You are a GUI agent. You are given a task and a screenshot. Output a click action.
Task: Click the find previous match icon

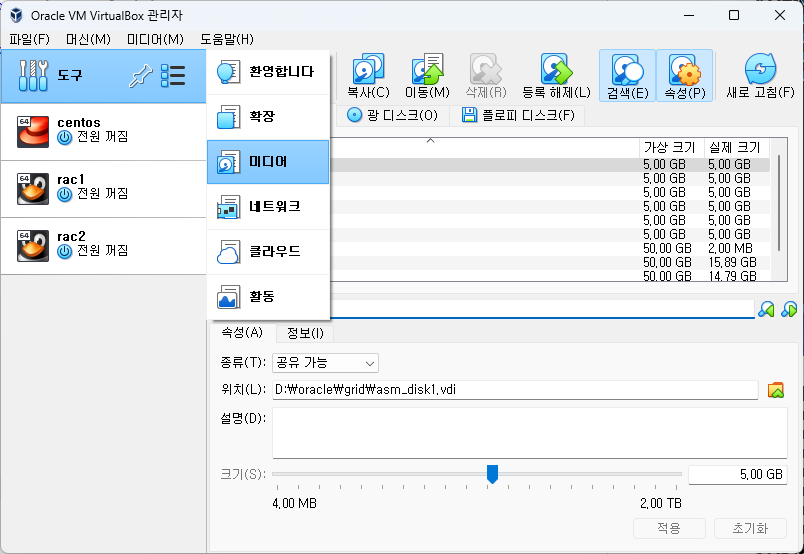pos(766,309)
